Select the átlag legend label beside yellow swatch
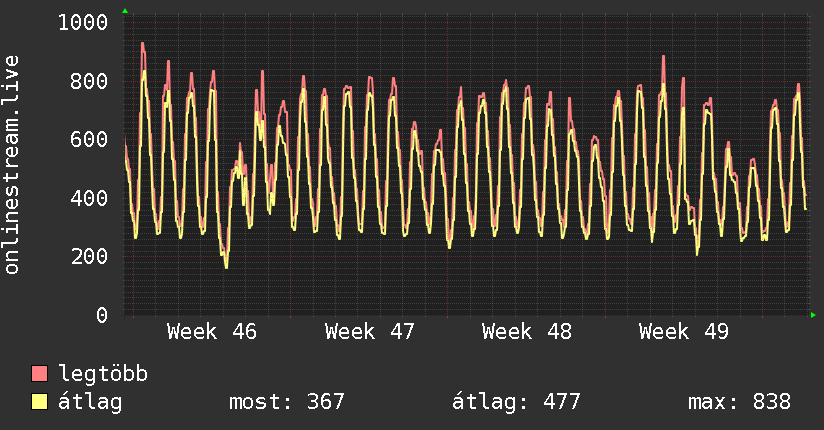This screenshot has height=430, width=824. coord(90,402)
